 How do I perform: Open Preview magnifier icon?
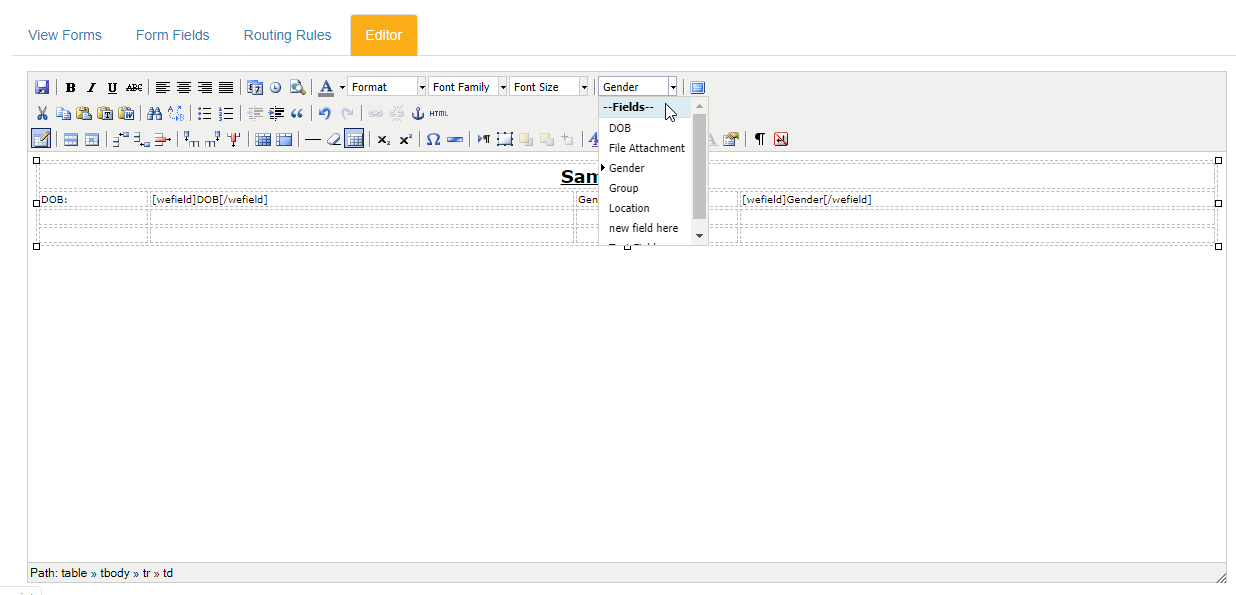(297, 87)
